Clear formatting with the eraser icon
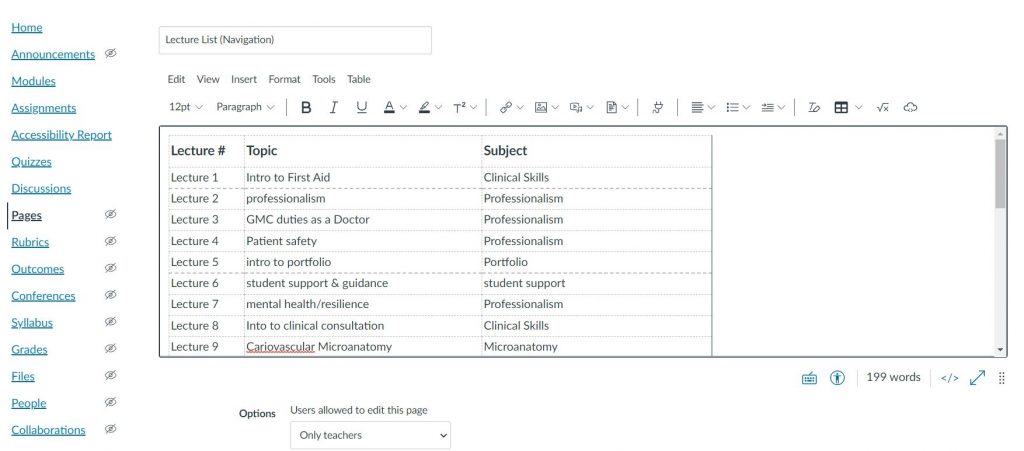 (x=814, y=107)
